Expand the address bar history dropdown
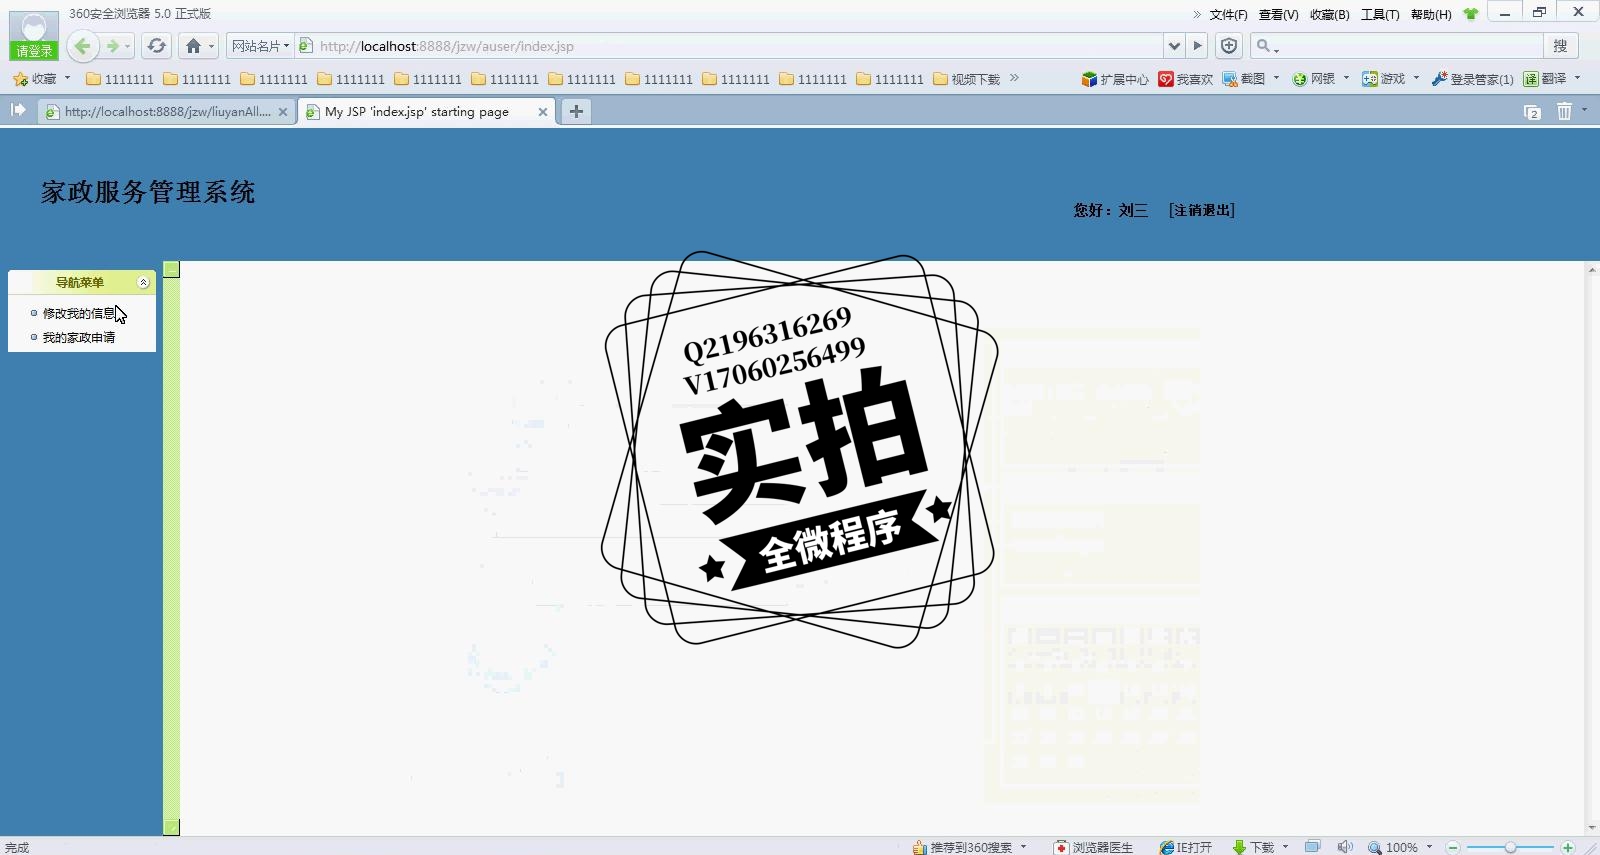The image size is (1600, 855). click(x=1174, y=46)
